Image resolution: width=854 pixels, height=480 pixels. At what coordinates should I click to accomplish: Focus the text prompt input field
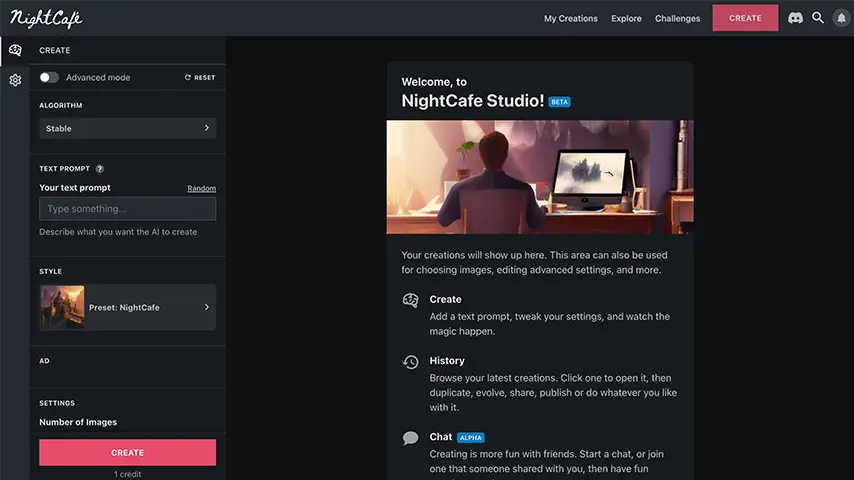[127, 209]
